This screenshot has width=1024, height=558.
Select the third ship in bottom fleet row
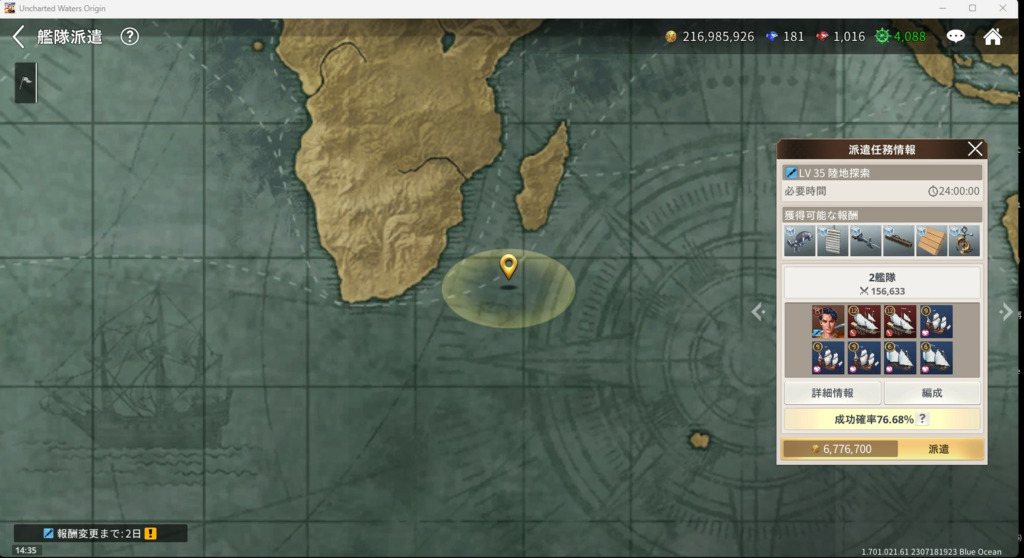click(900, 358)
